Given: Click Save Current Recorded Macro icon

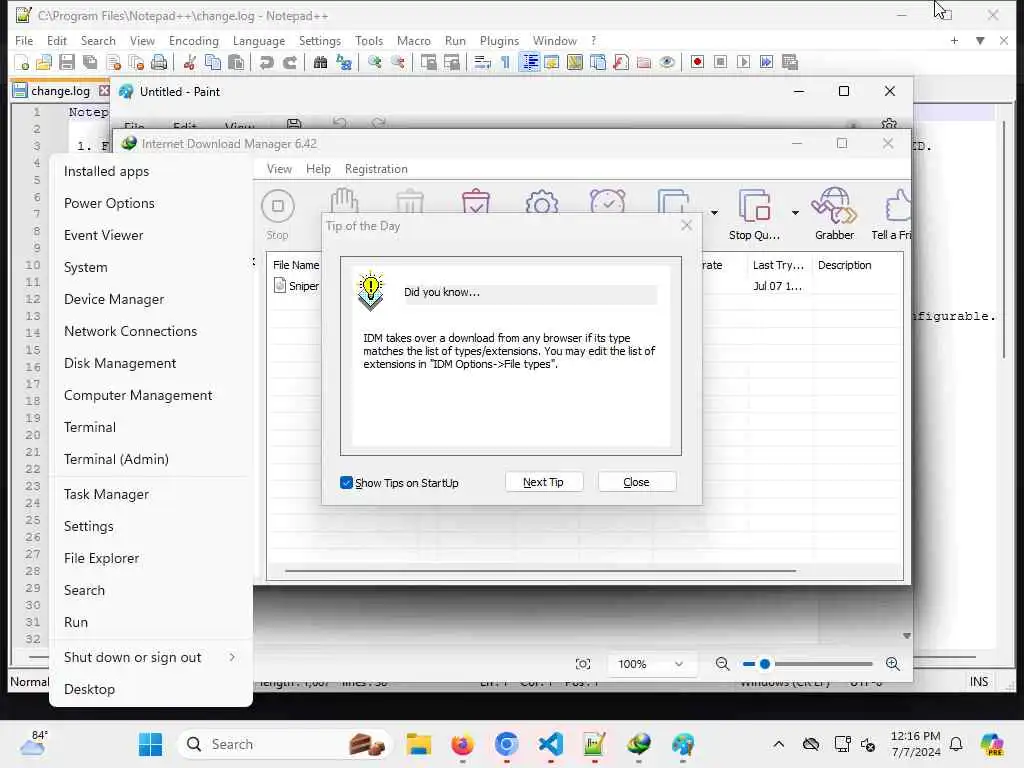Looking at the screenshot, I should 790,62.
